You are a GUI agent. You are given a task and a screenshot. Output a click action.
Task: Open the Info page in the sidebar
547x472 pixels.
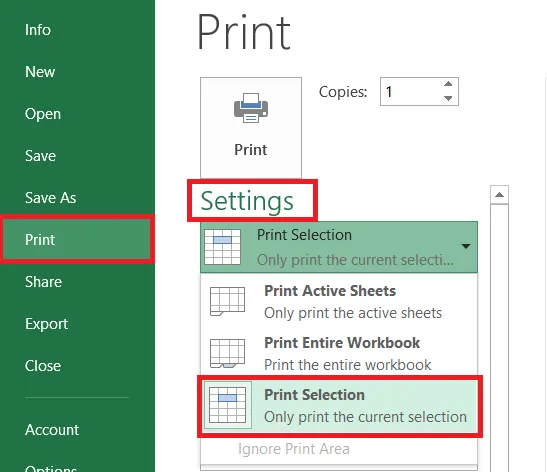[38, 30]
